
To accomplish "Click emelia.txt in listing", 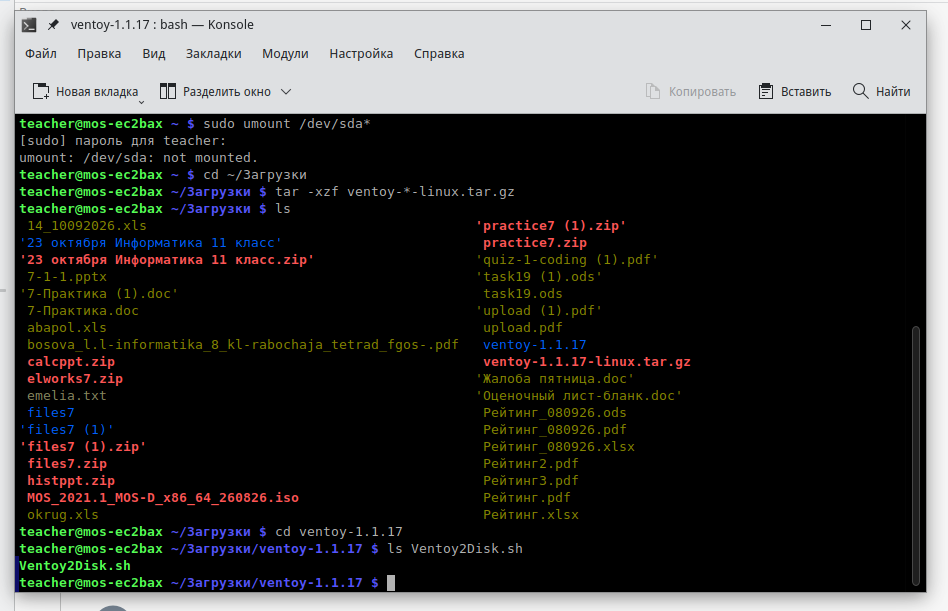I will pos(67,396).
